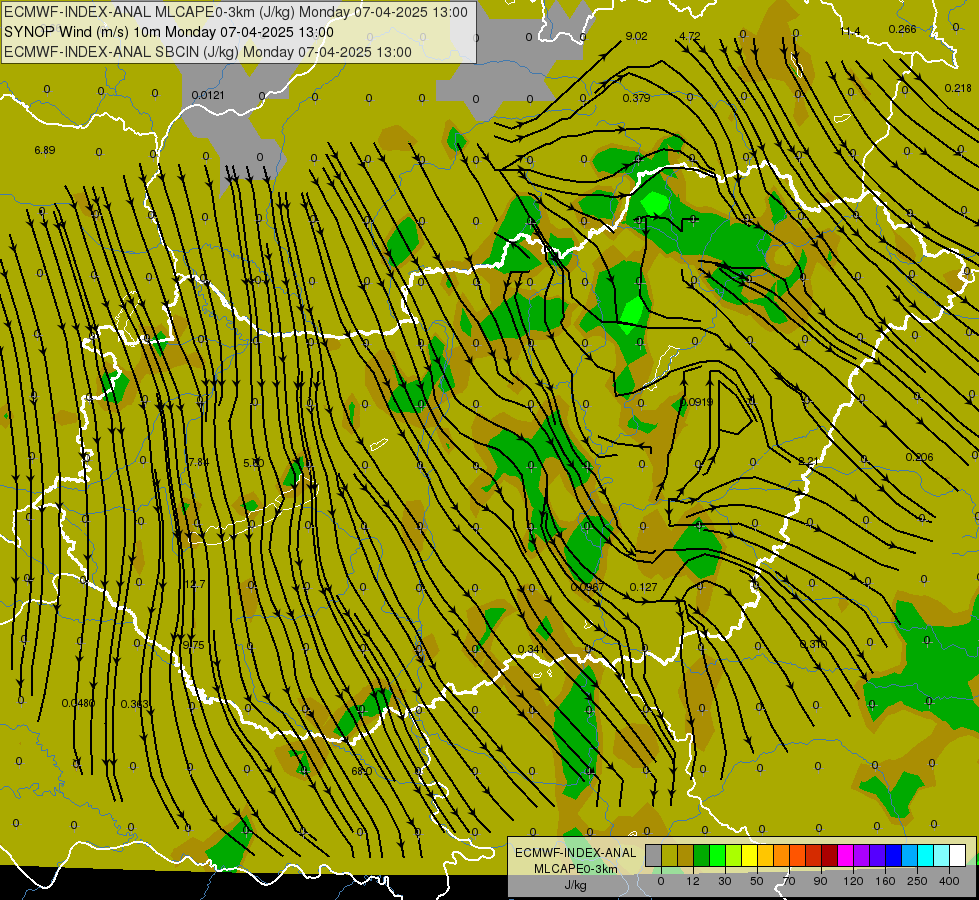
Task: Click the map value 0.127
Action: pyautogui.click(x=643, y=587)
